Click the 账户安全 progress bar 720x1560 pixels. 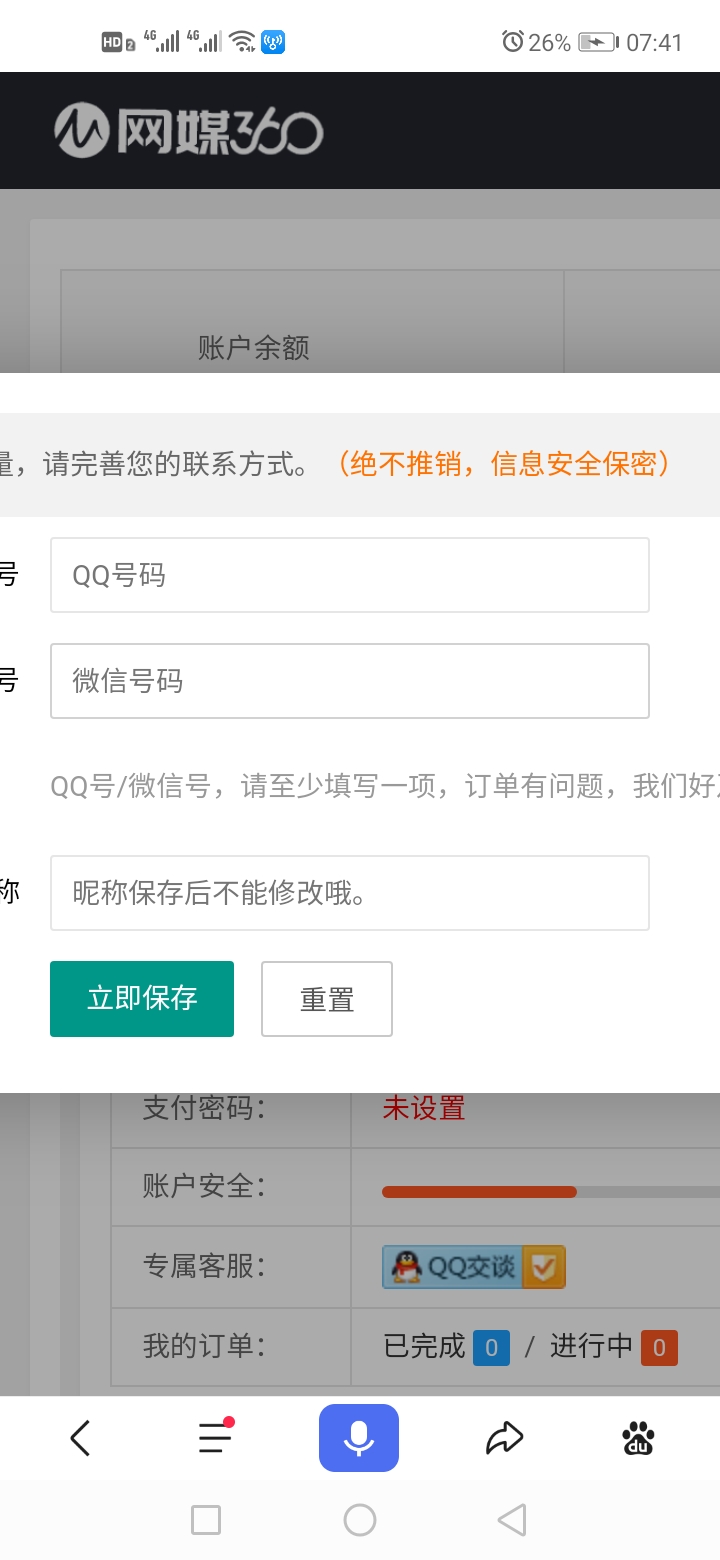(x=551, y=1191)
